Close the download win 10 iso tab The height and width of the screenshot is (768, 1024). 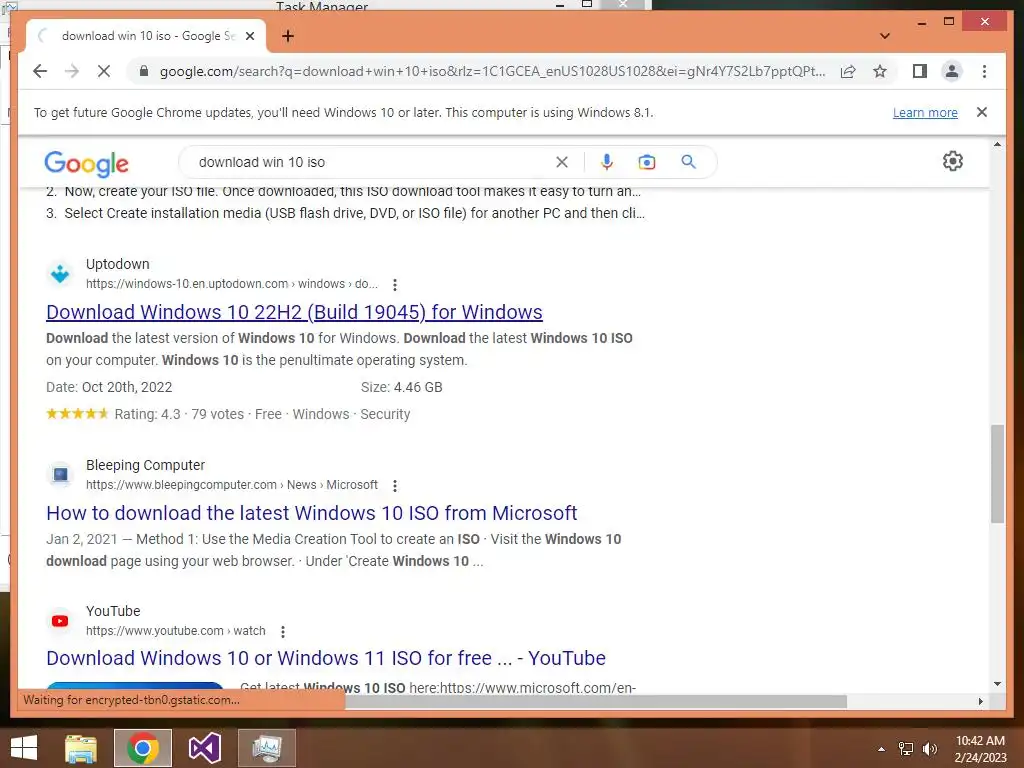tap(249, 36)
